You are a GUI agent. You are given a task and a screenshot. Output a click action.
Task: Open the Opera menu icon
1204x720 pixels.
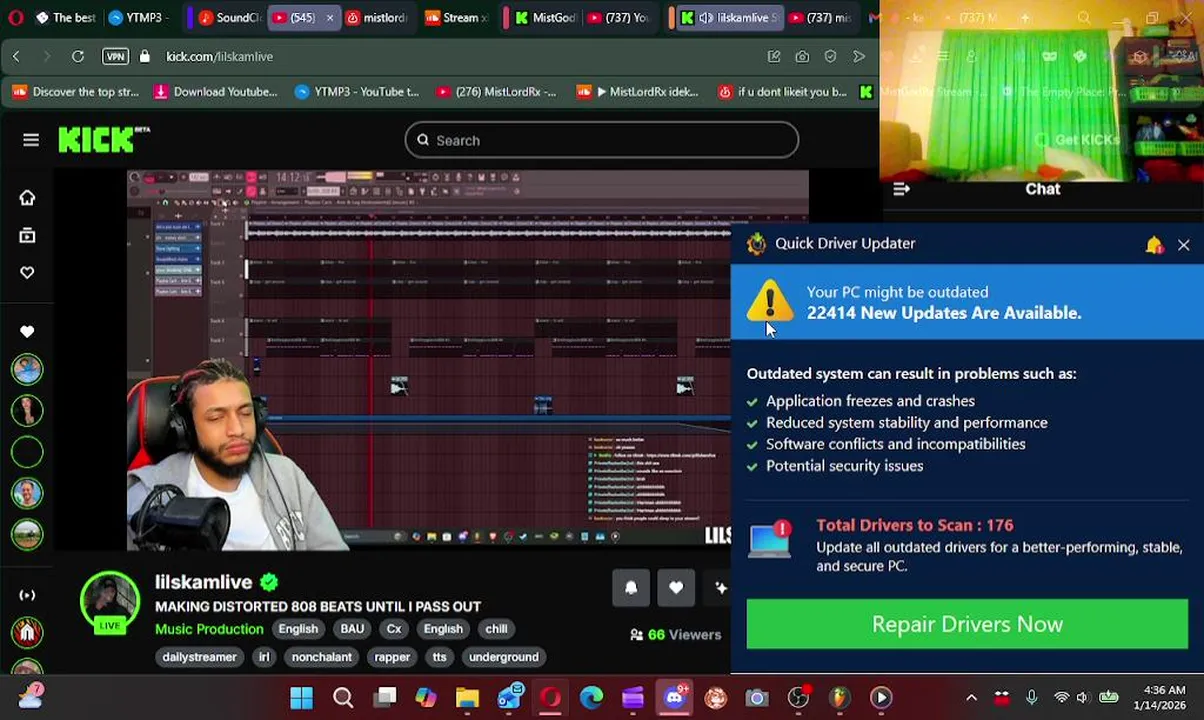(15, 18)
